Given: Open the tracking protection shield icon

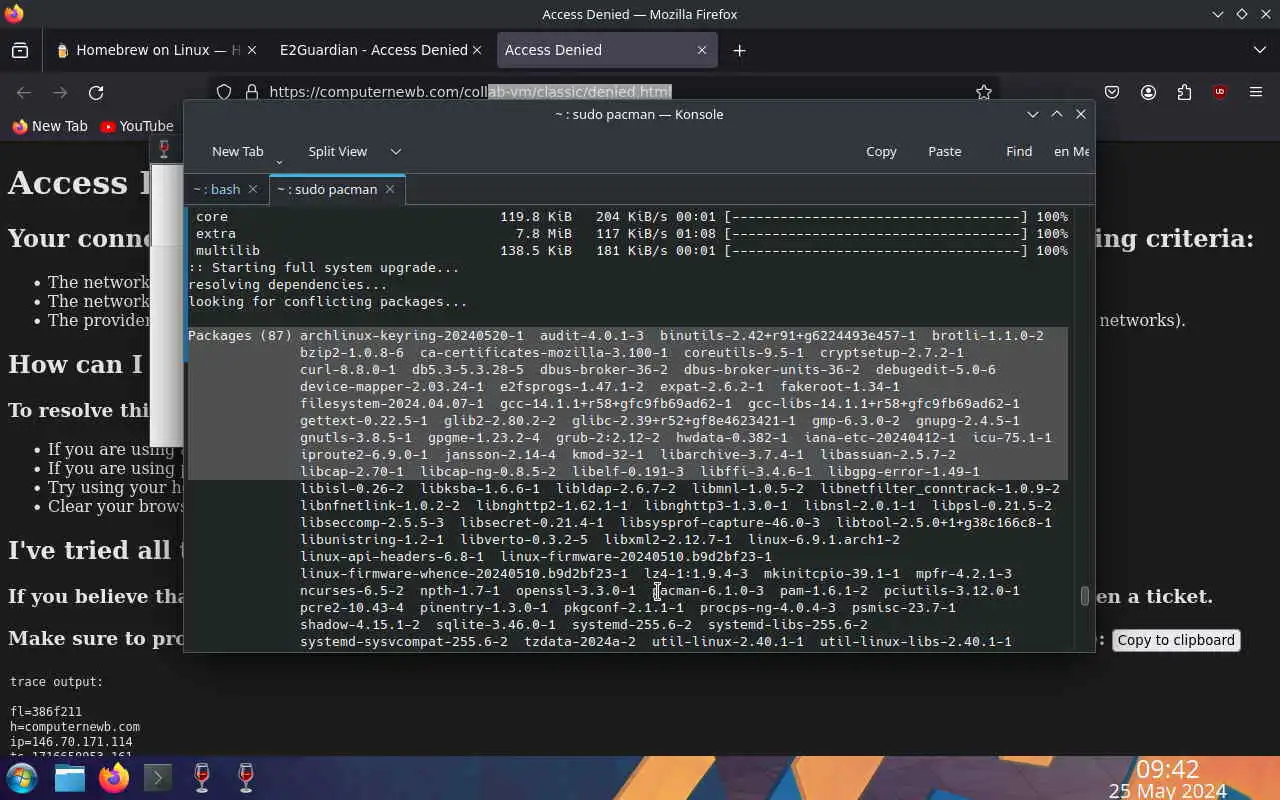Looking at the screenshot, I should pos(224,92).
